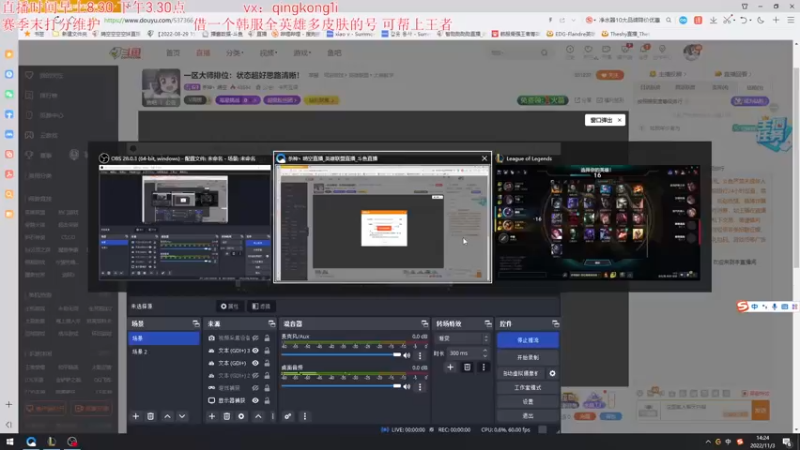The image size is (800, 450).
Task: Open 麦克风/Aux channel options dots
Action: tap(420, 355)
